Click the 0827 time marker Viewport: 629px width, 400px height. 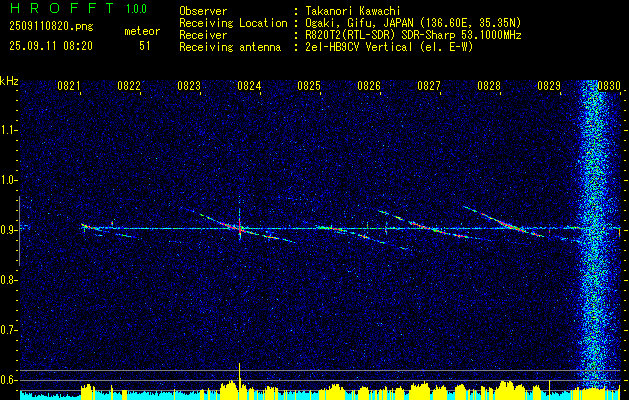(429, 86)
